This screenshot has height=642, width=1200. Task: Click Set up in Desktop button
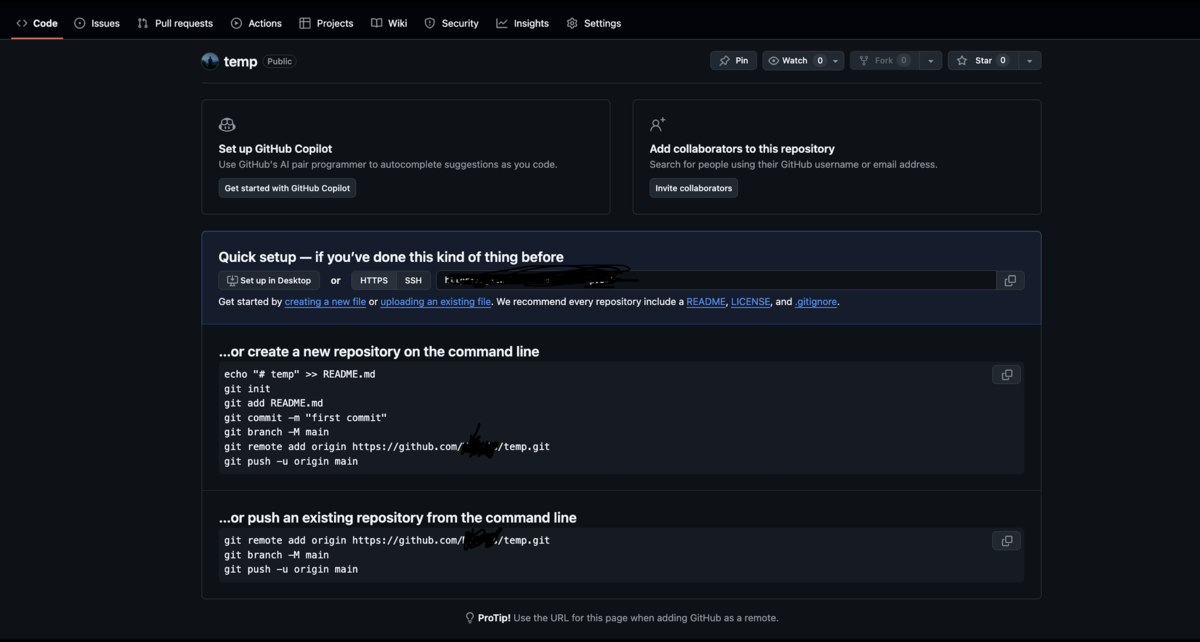click(269, 281)
